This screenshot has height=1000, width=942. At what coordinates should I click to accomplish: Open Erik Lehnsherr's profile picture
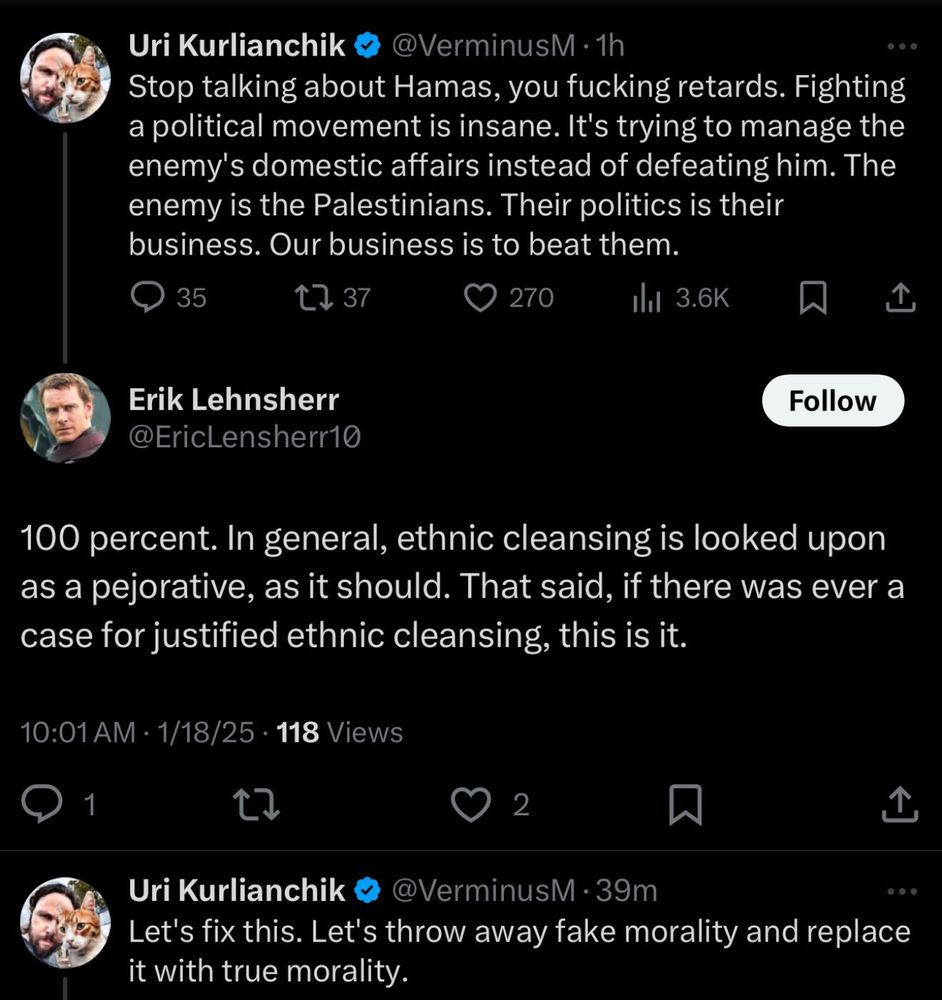[65, 416]
